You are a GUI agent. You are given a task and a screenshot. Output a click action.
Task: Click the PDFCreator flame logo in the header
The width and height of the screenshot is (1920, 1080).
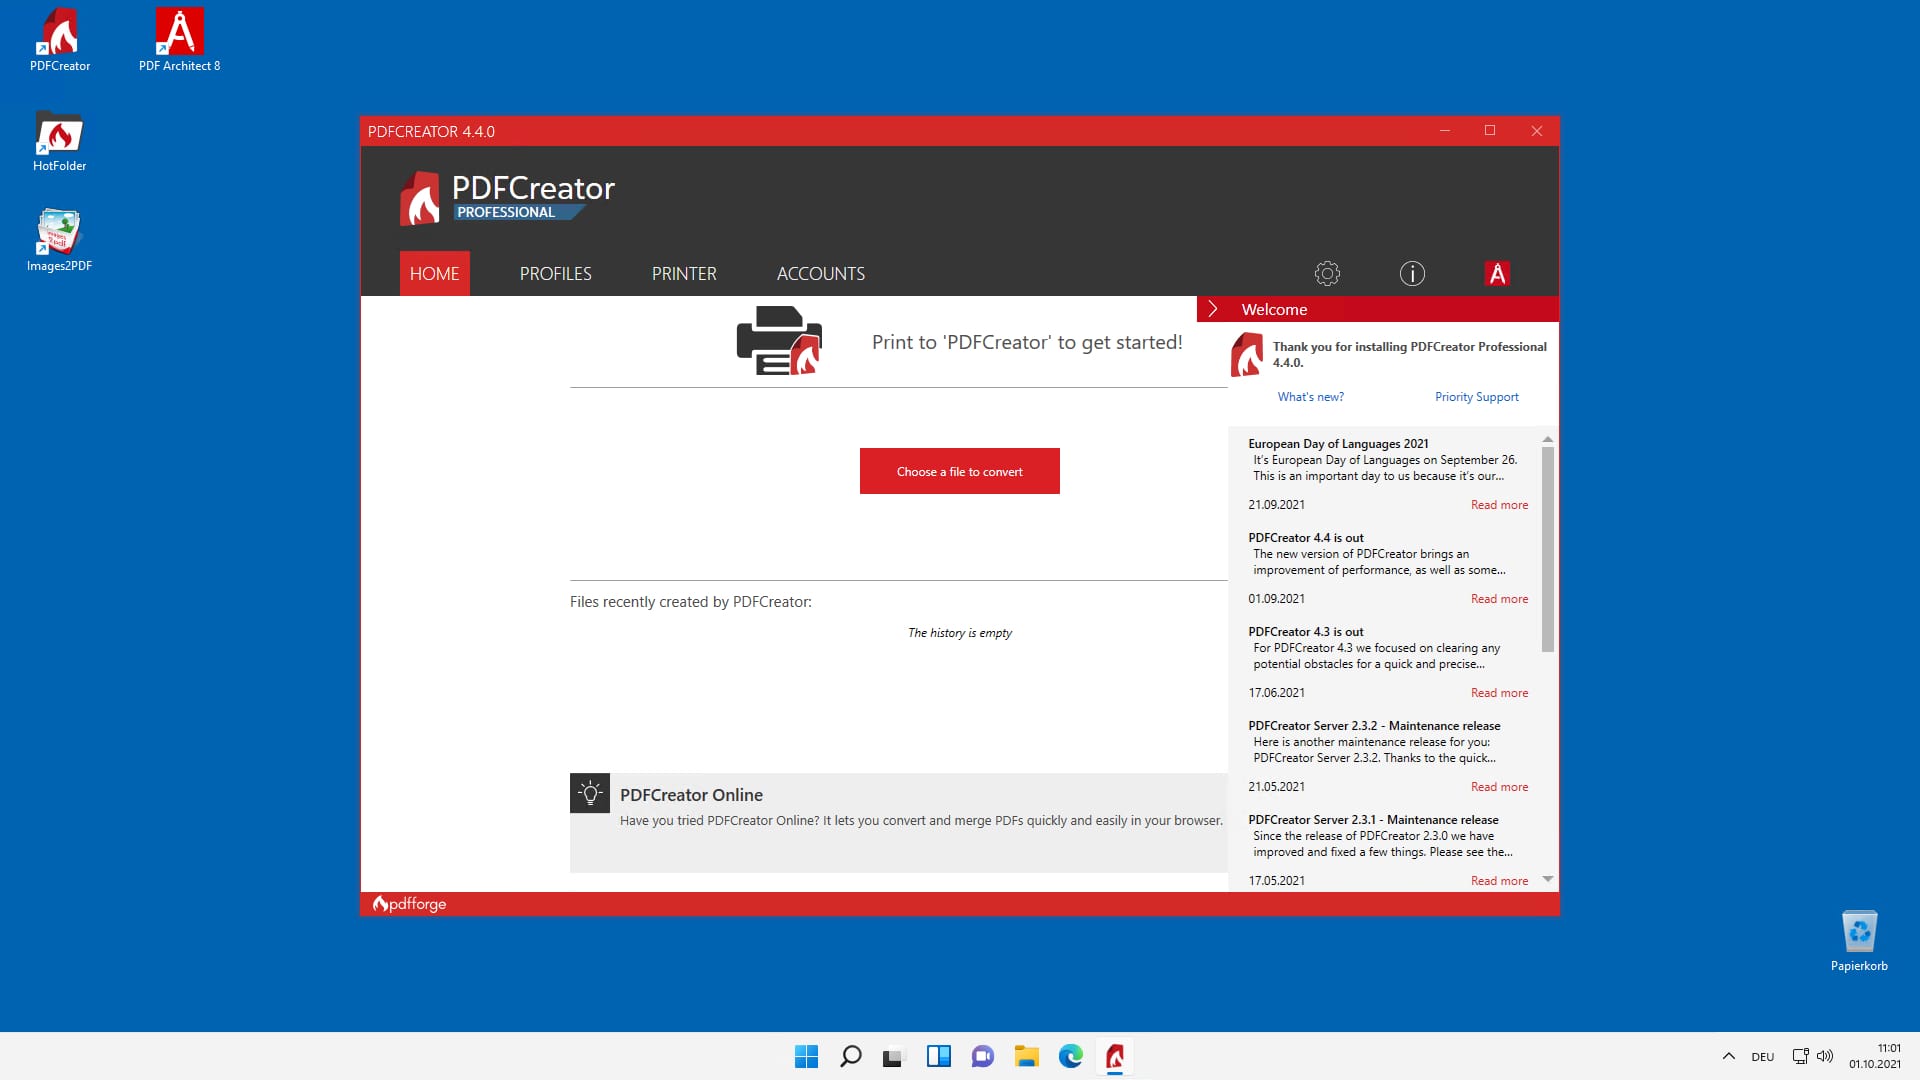tap(420, 198)
